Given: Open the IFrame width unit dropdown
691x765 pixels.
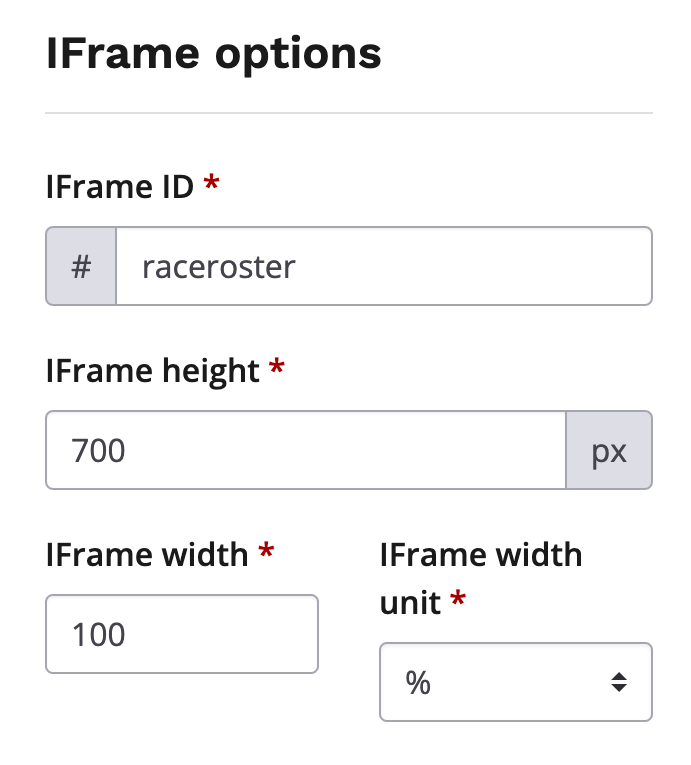Looking at the screenshot, I should pos(516,682).
